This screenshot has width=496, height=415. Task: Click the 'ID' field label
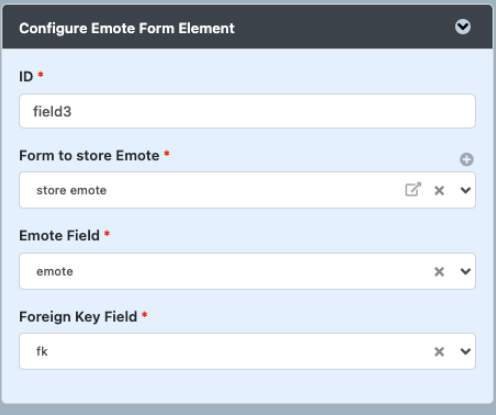pyautogui.click(x=26, y=77)
